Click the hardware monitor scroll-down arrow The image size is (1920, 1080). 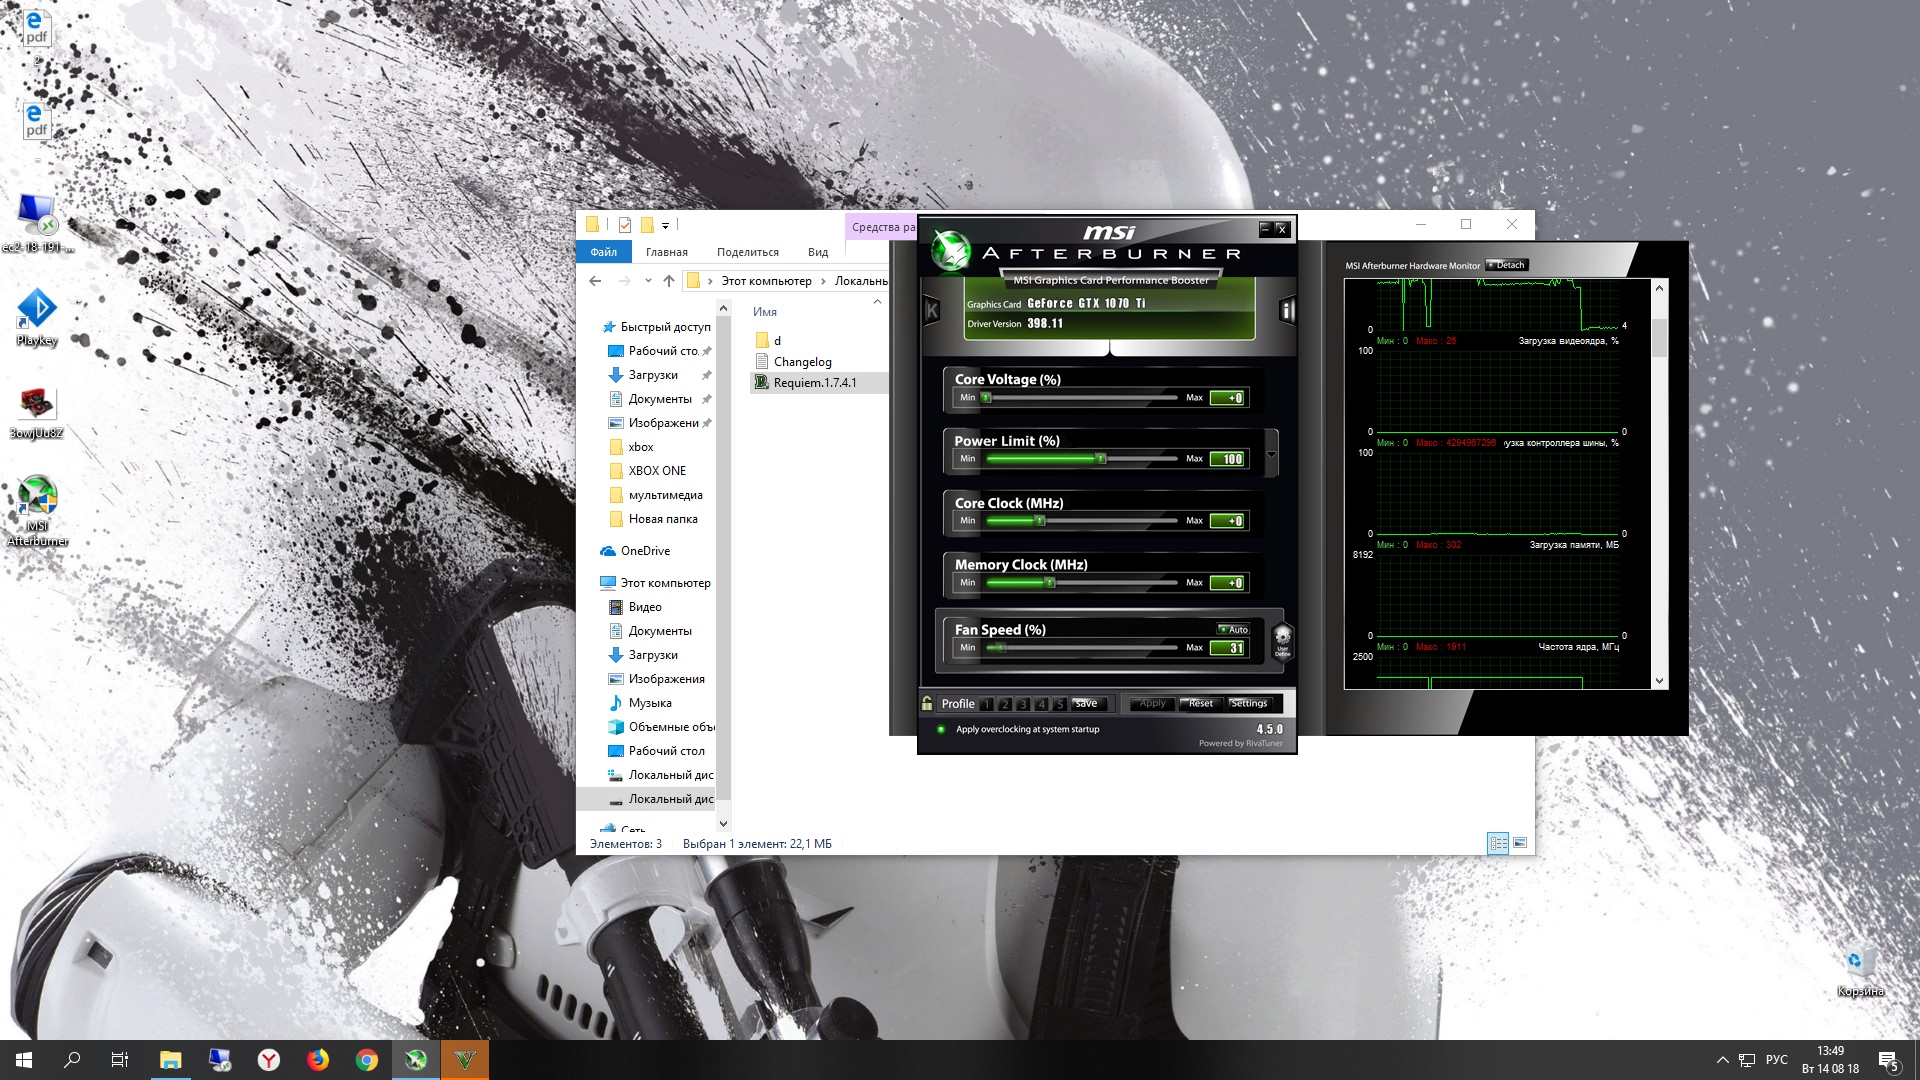[1659, 681]
